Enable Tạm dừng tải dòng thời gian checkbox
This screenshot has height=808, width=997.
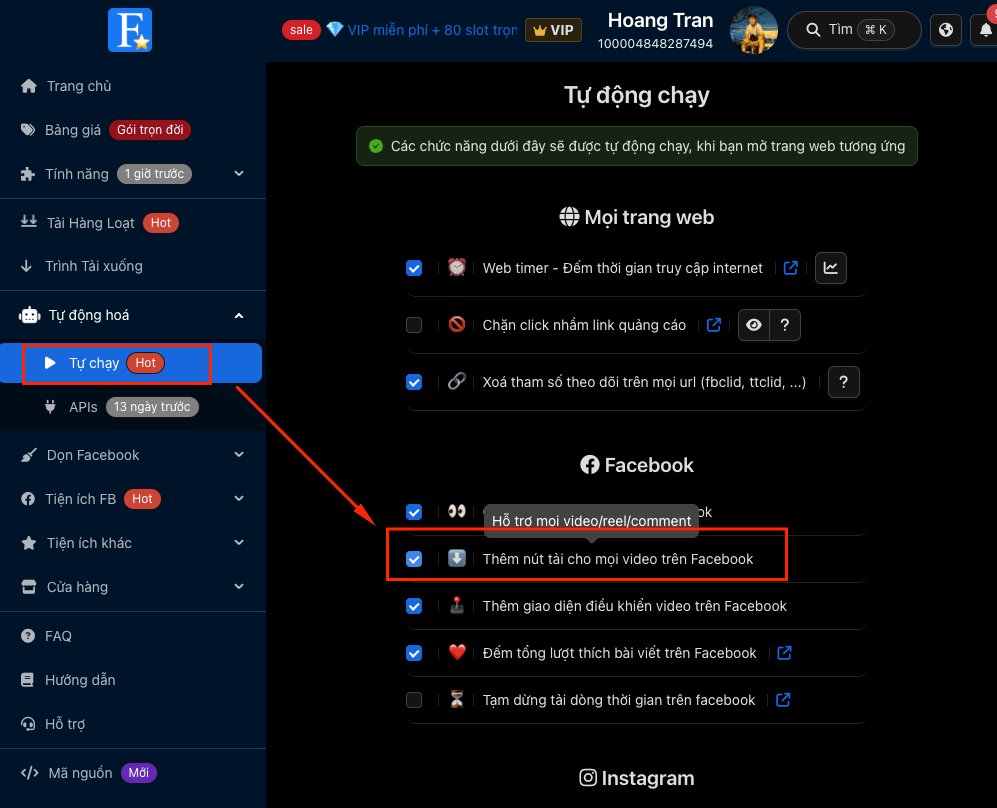(x=414, y=700)
